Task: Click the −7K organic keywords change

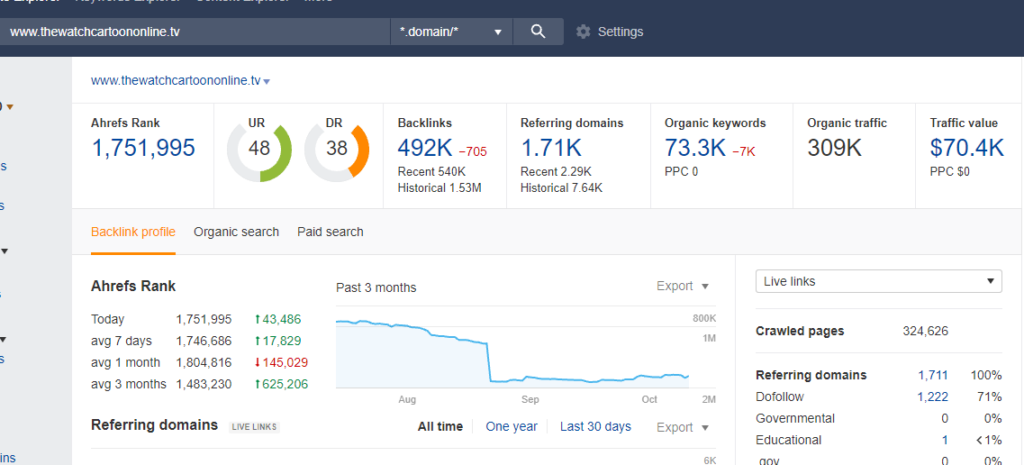Action: pyautogui.click(x=743, y=152)
